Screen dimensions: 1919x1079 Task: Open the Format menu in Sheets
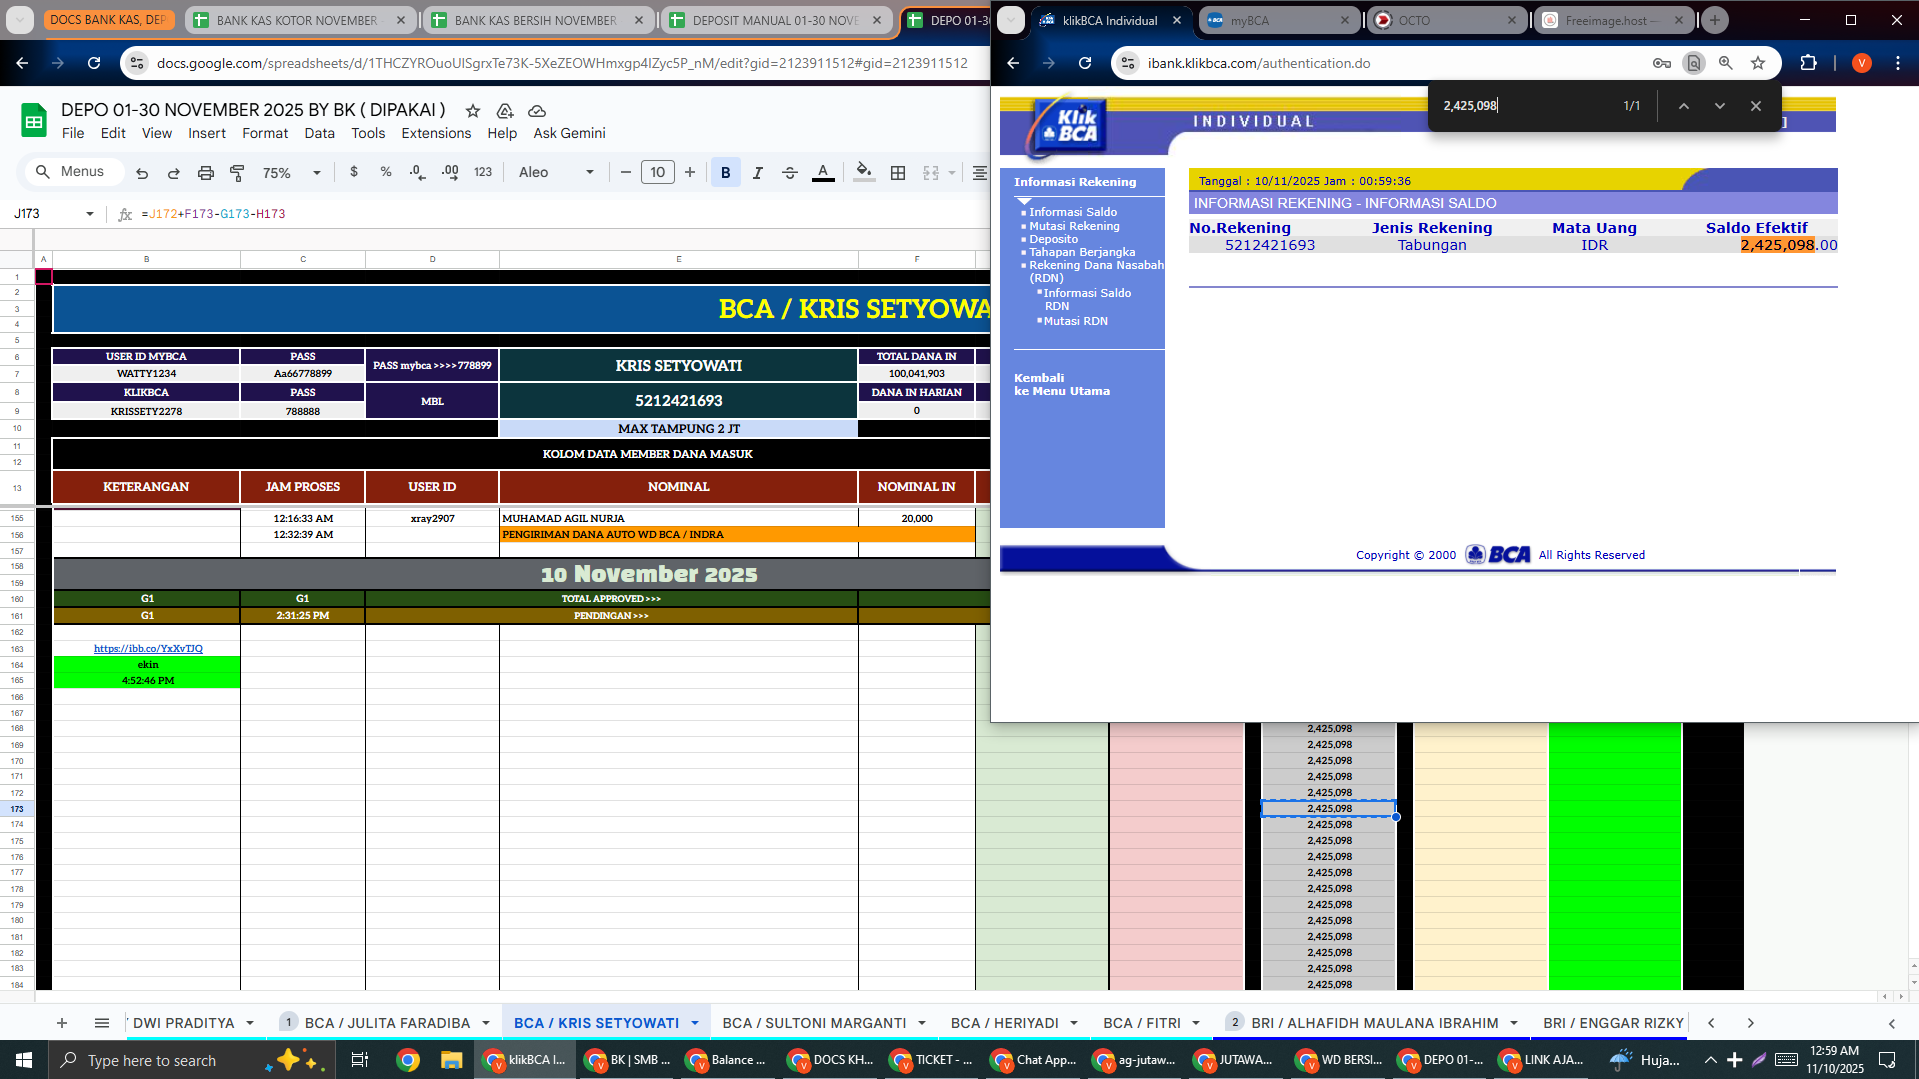pos(265,133)
